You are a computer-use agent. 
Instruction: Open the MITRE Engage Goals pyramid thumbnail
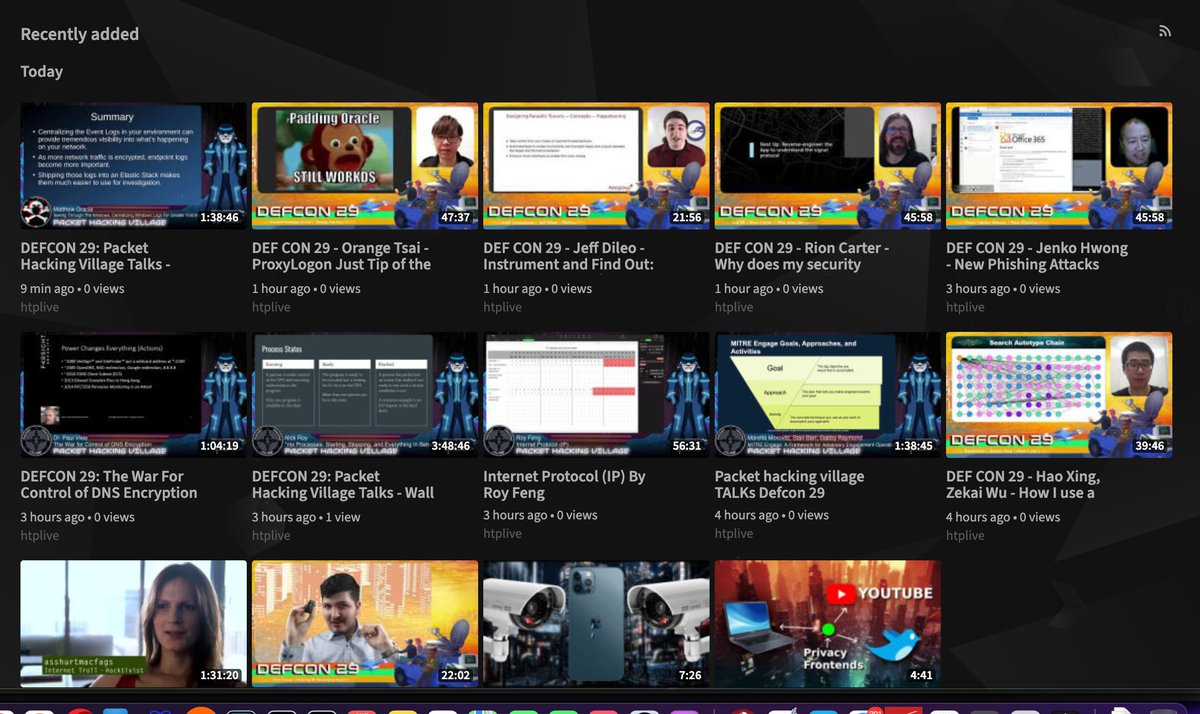[828, 395]
